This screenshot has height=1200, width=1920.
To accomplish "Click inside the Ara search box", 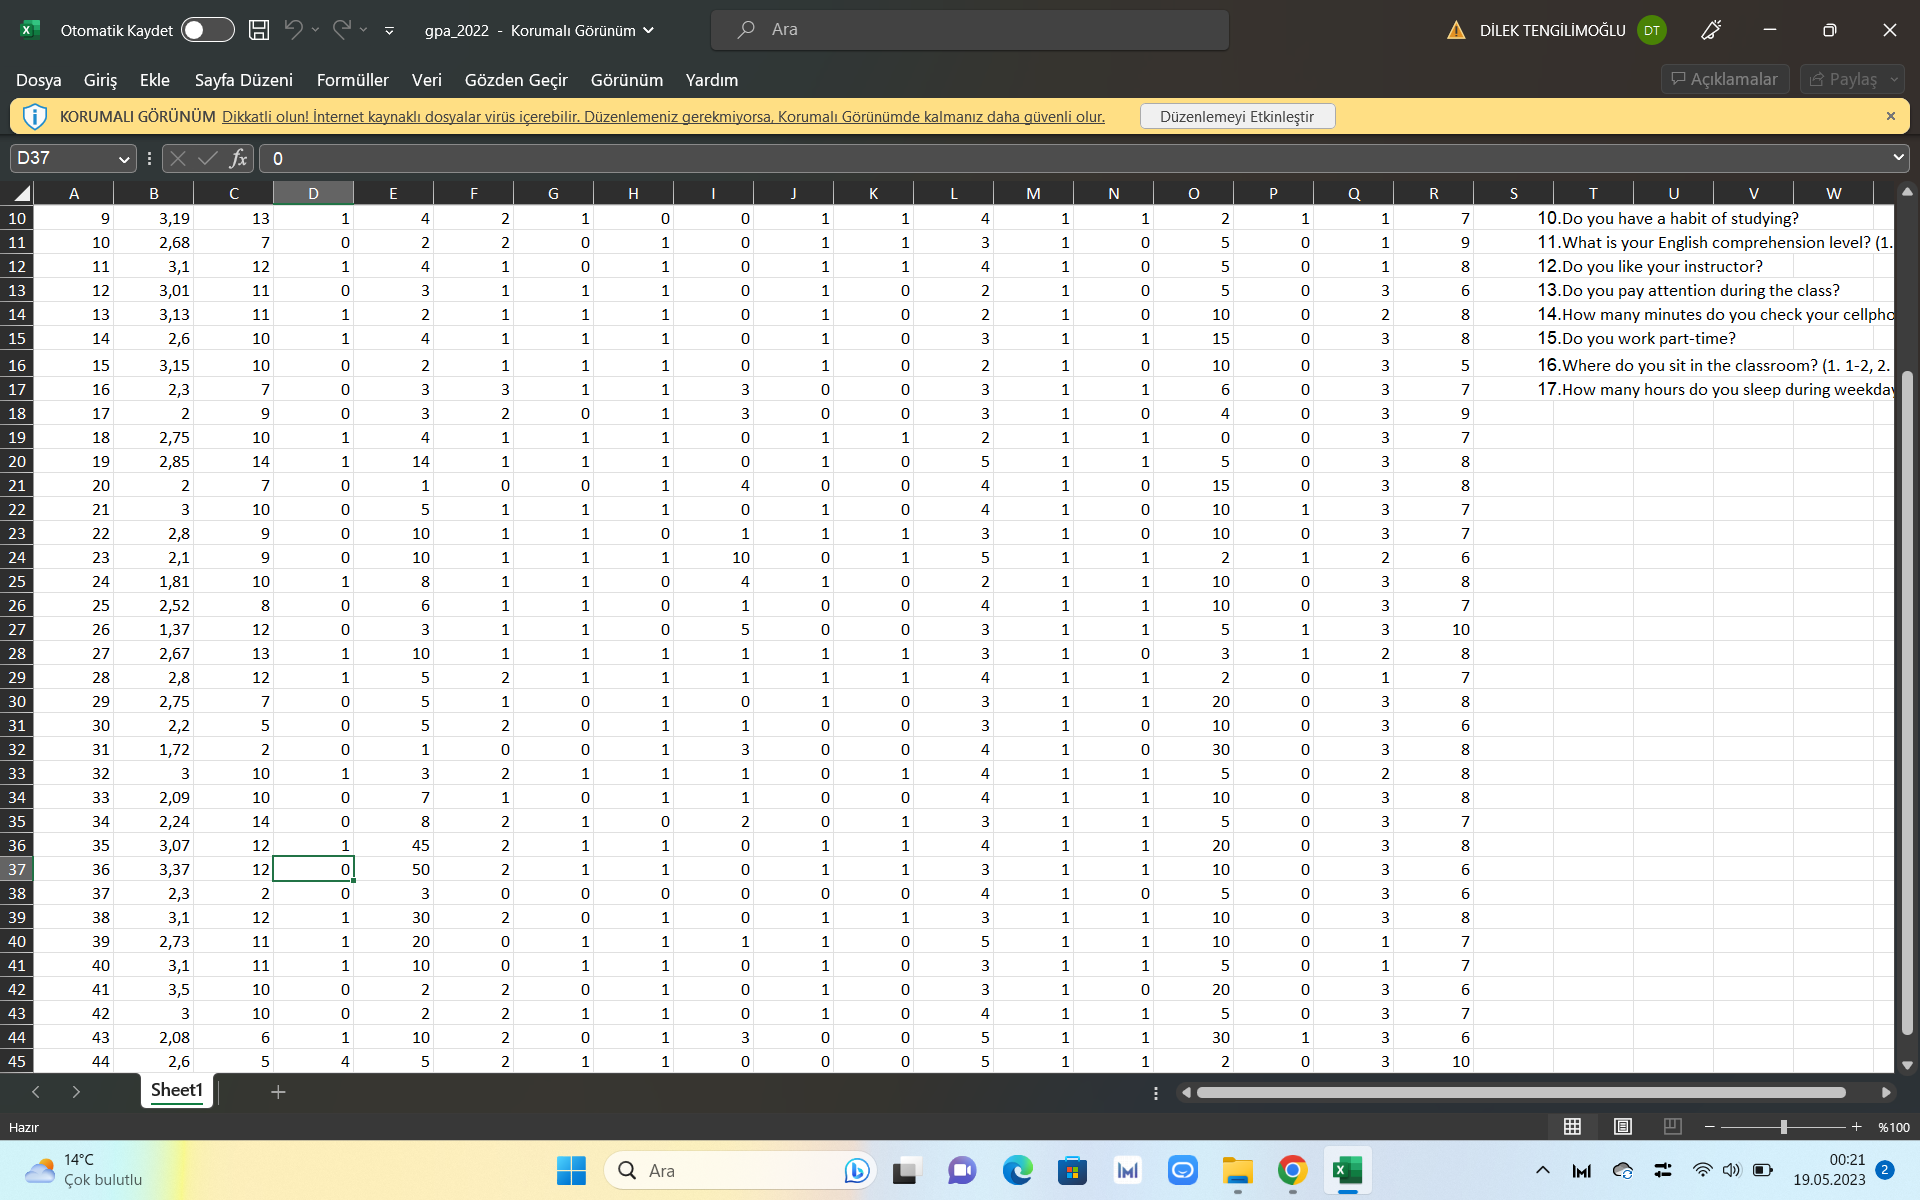I will coord(970,29).
